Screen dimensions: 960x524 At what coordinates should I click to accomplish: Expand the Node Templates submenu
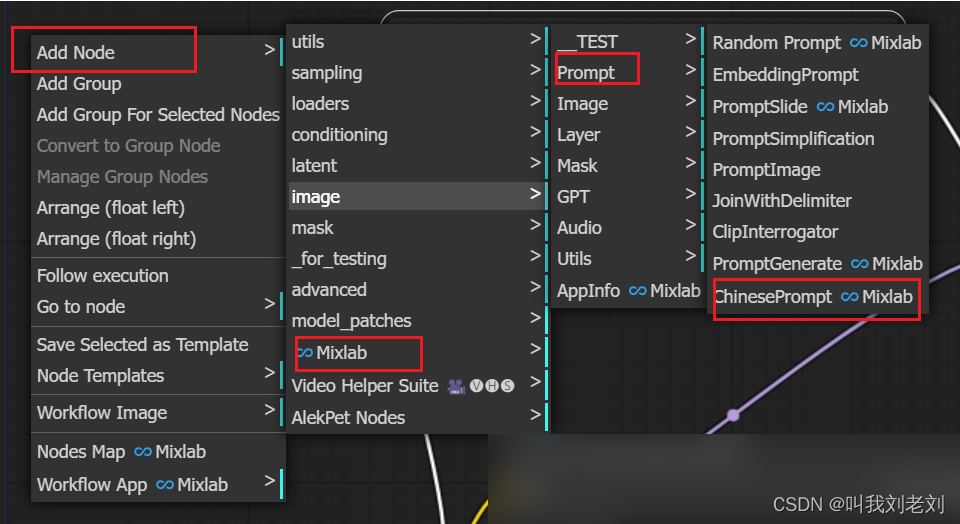(x=158, y=375)
